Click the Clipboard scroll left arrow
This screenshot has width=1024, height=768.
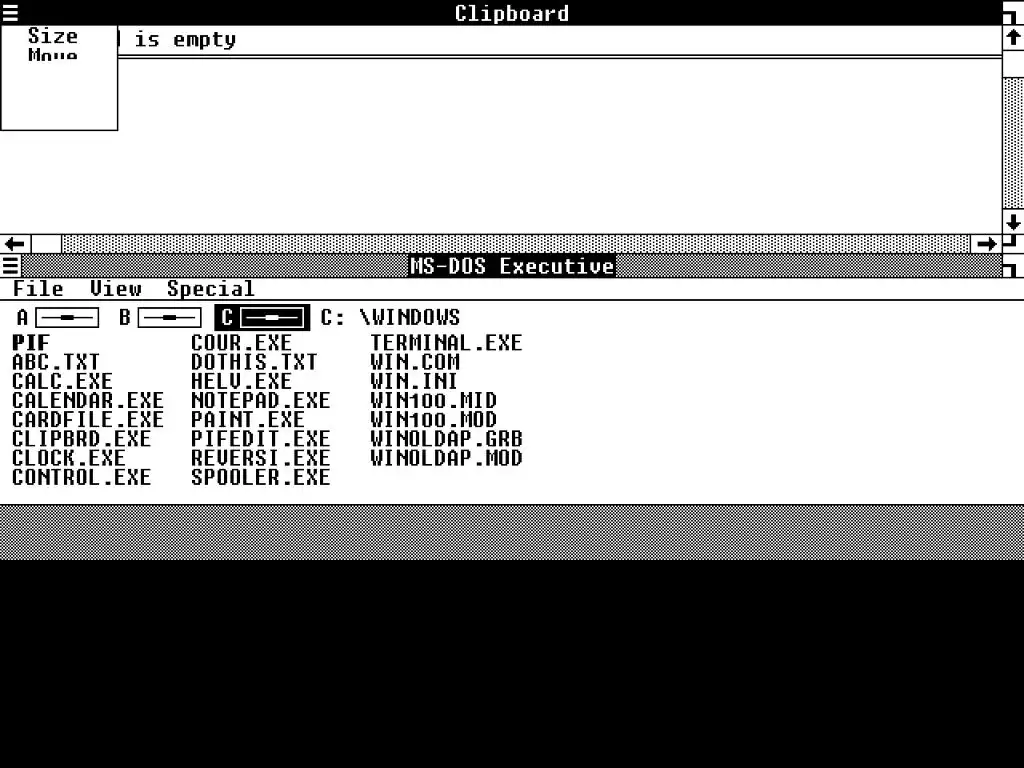tap(15, 244)
